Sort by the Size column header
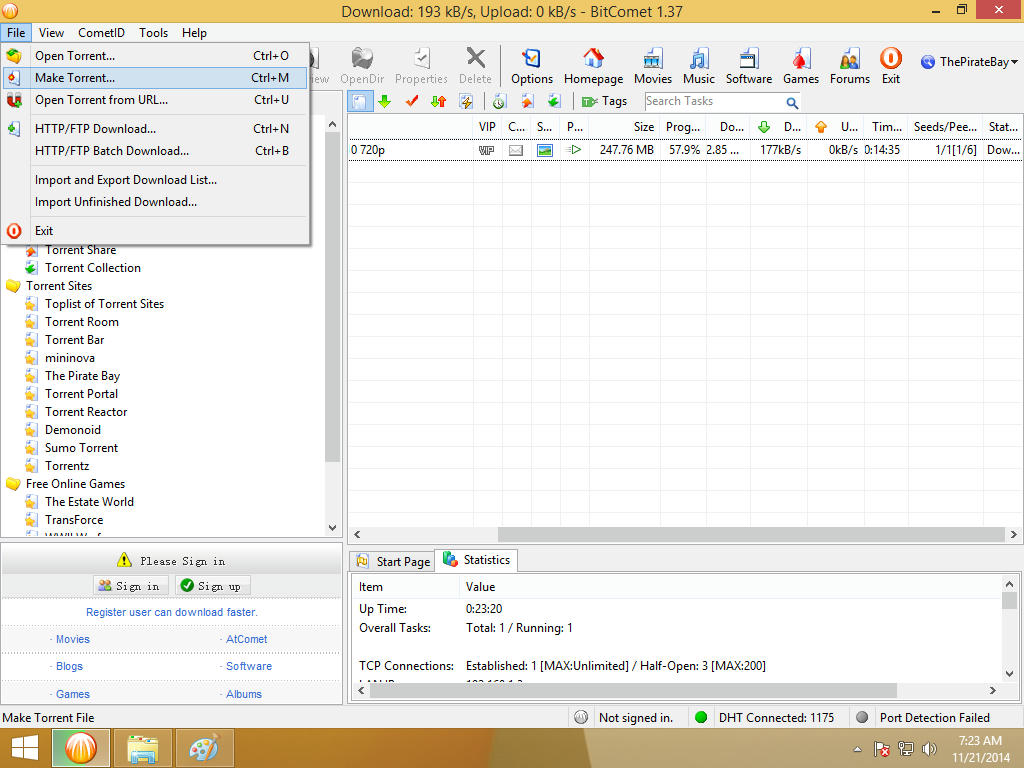 tap(624, 127)
